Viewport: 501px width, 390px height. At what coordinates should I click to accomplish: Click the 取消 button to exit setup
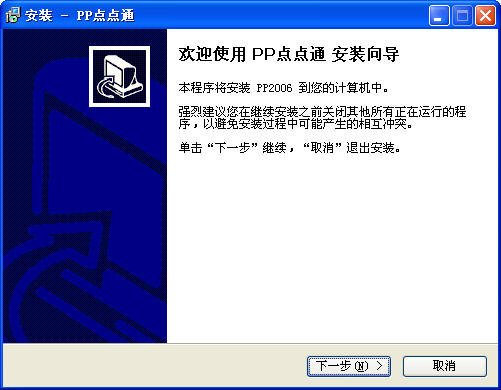click(445, 366)
